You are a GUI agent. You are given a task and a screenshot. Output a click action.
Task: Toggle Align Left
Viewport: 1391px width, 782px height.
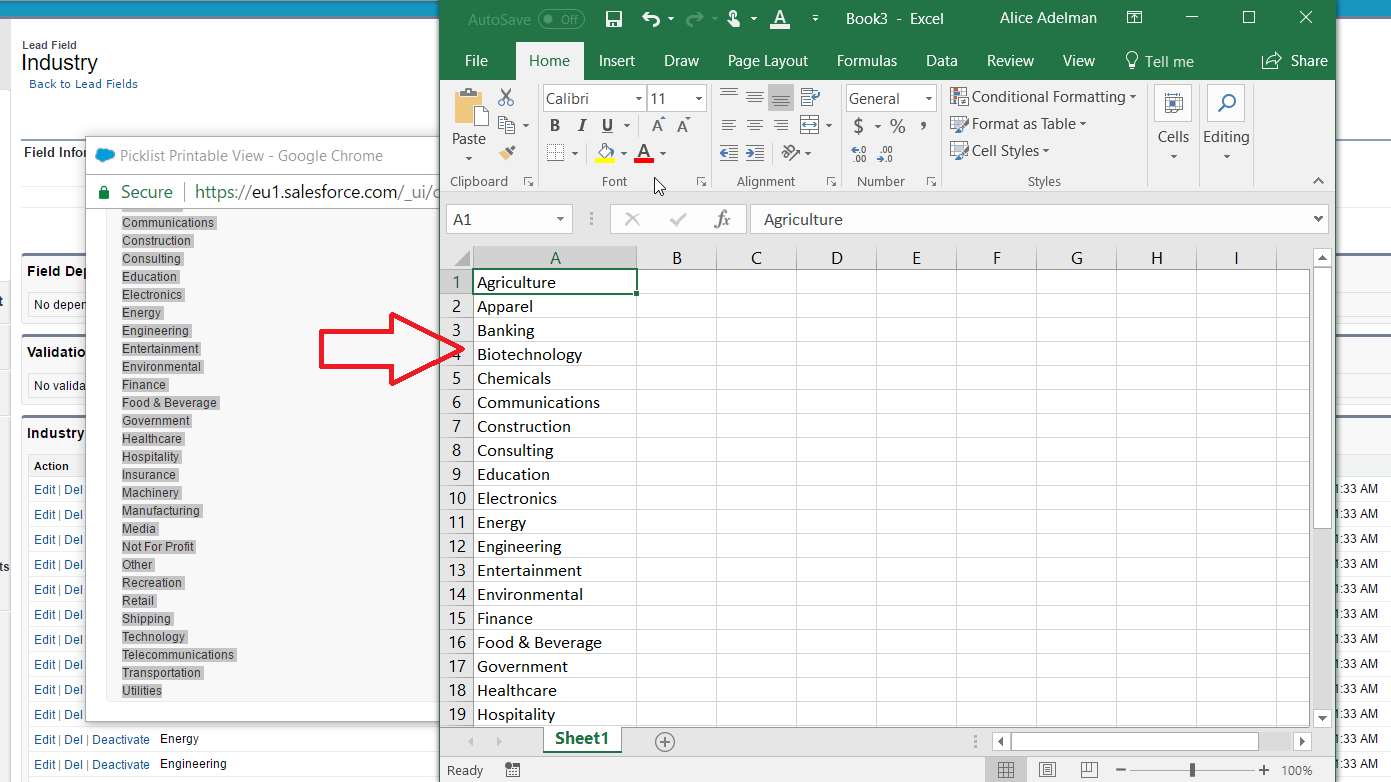click(x=729, y=125)
